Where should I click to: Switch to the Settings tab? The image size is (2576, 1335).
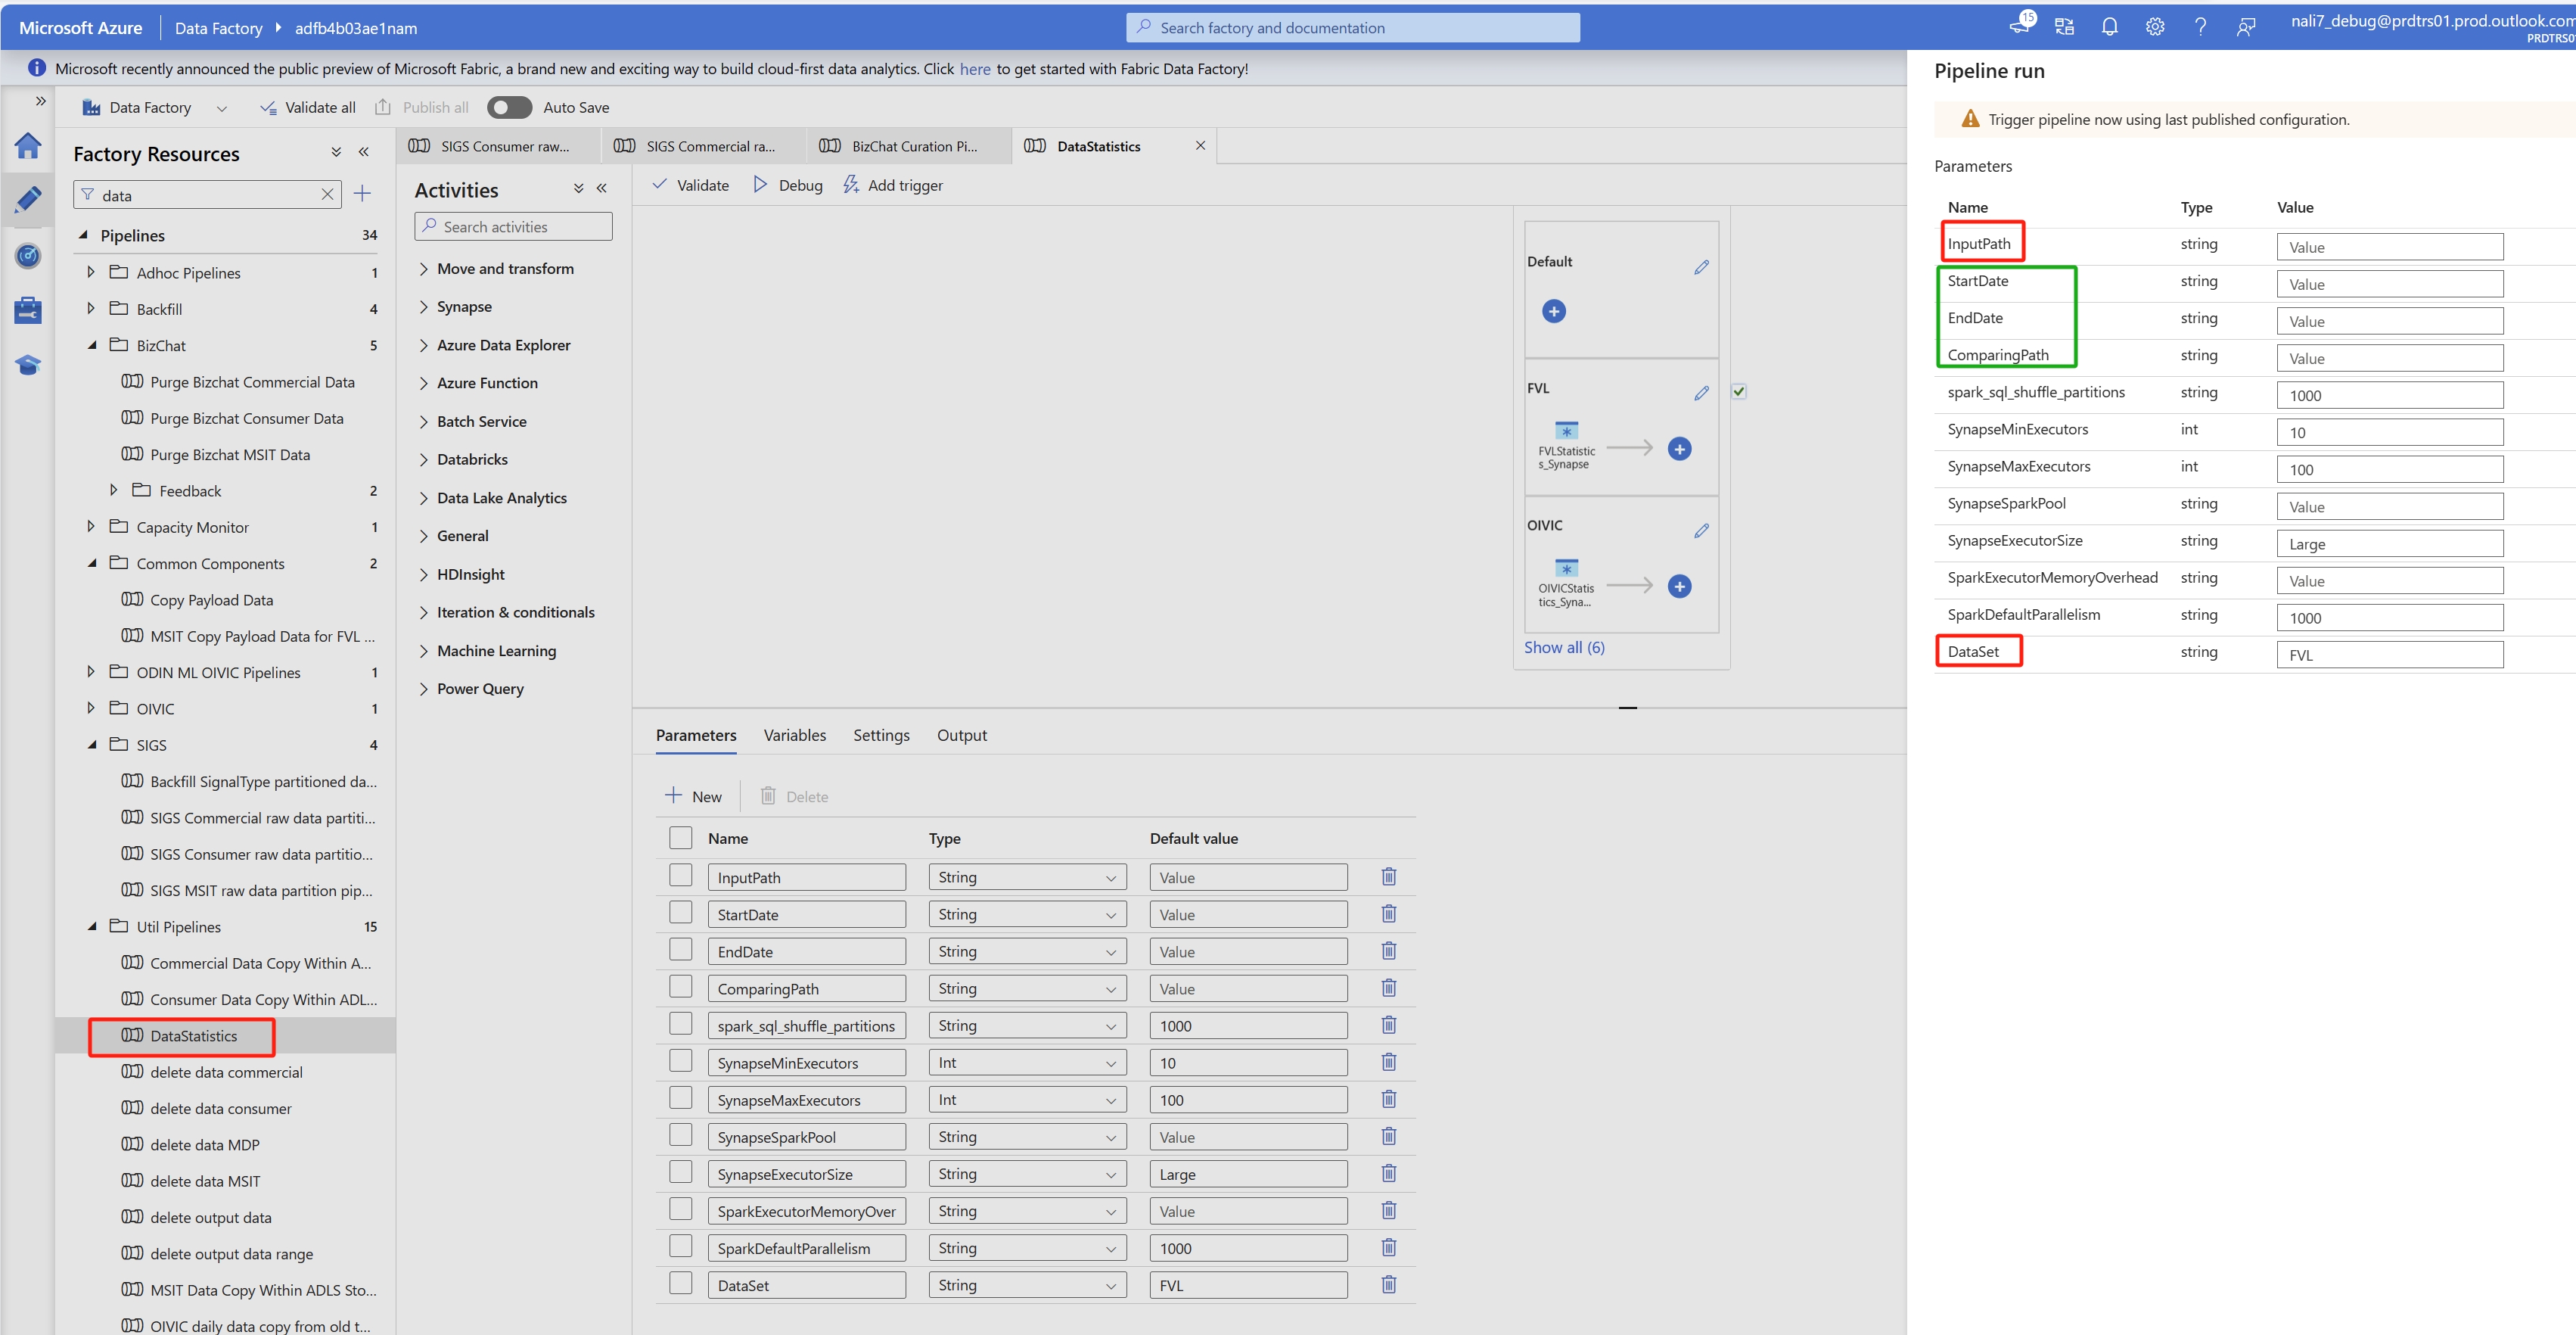click(881, 735)
